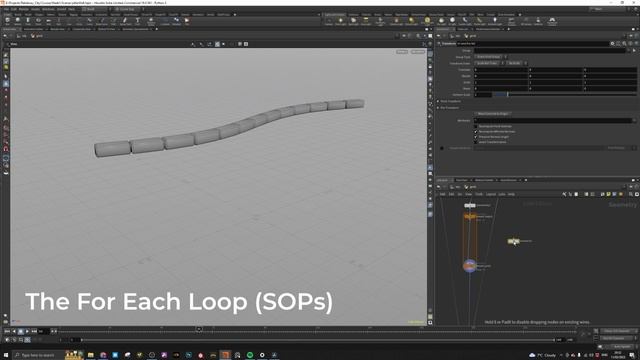This screenshot has height=360, width=640.
Task: Open the rotate order dropdown
Action: click(x=516, y=63)
